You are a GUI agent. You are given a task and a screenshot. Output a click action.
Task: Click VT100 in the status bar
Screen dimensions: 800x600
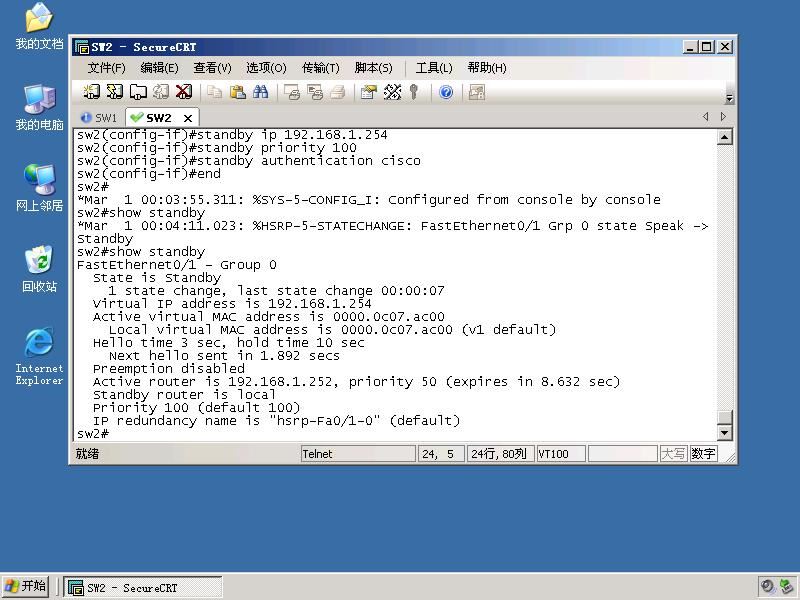click(560, 454)
